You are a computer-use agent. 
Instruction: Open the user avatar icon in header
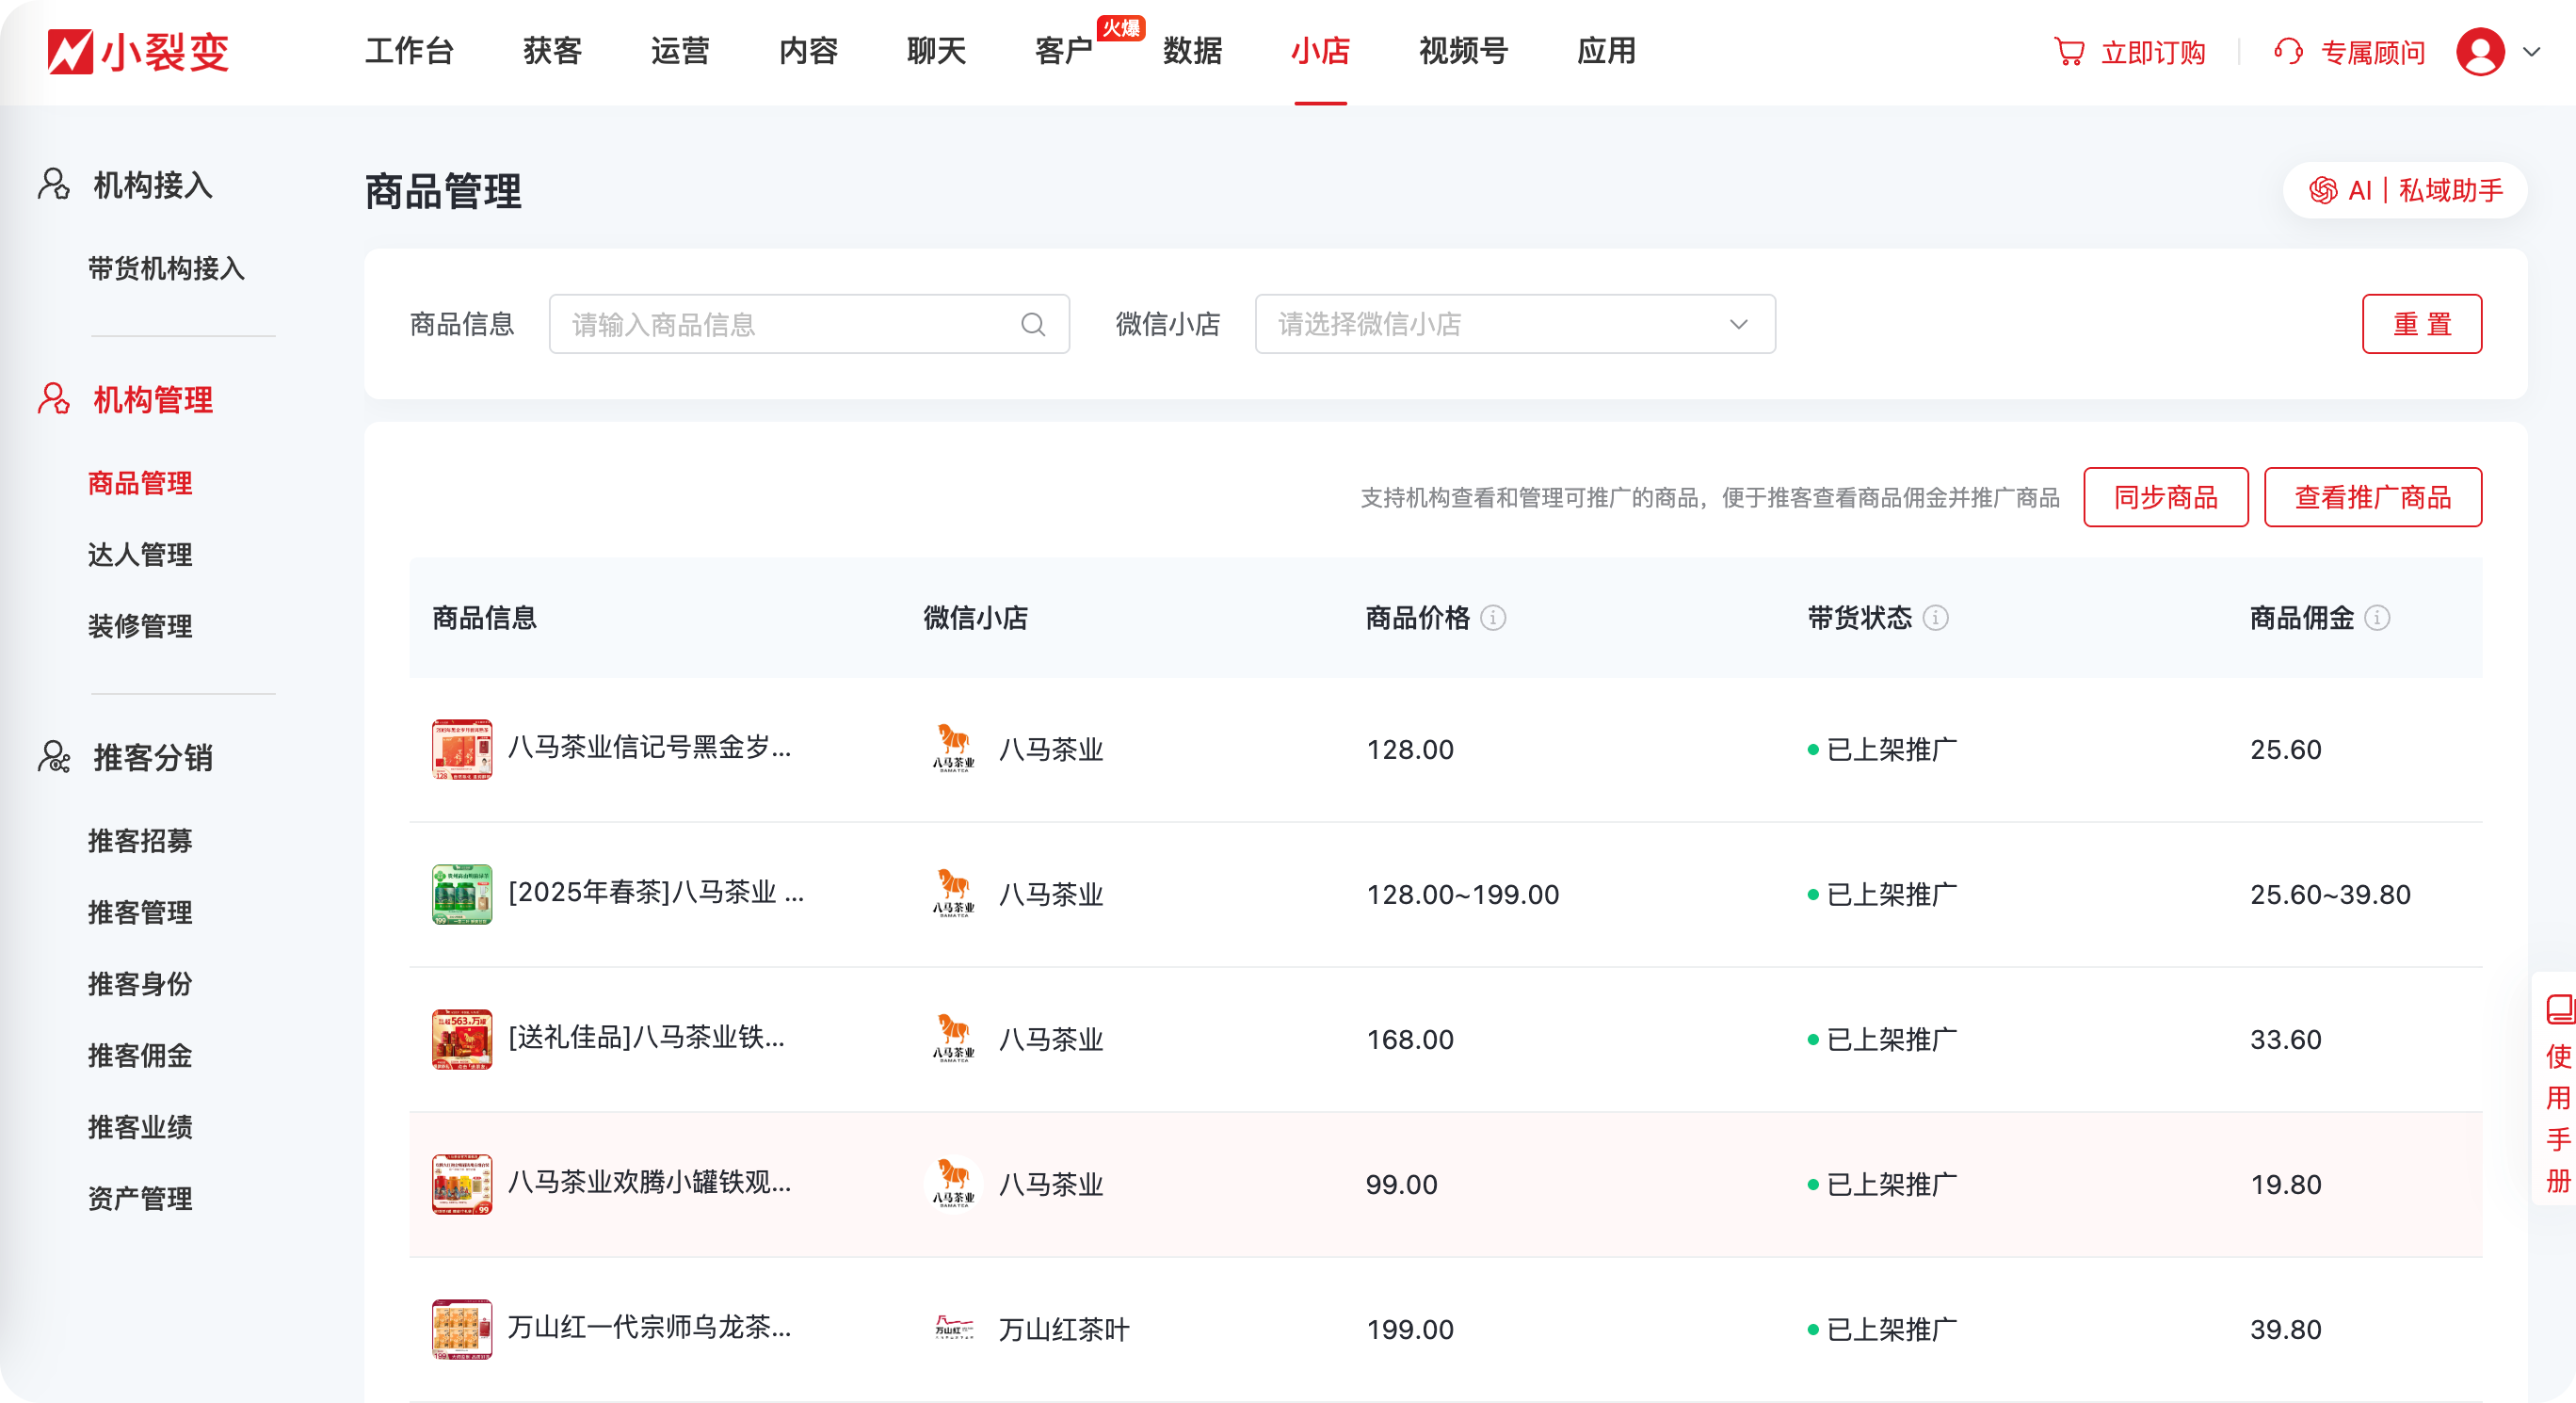coord(2480,51)
